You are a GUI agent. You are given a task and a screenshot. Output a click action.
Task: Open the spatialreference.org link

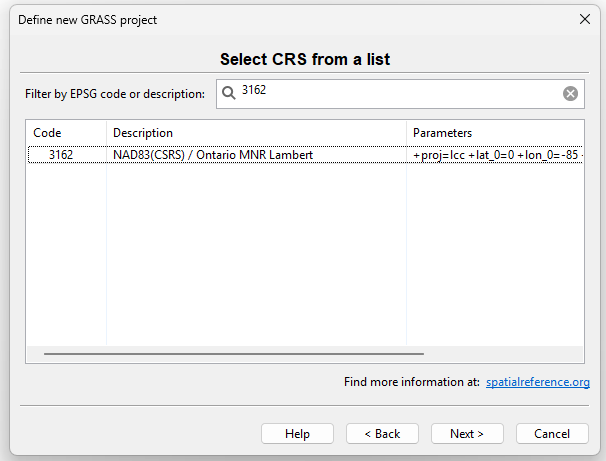(537, 382)
